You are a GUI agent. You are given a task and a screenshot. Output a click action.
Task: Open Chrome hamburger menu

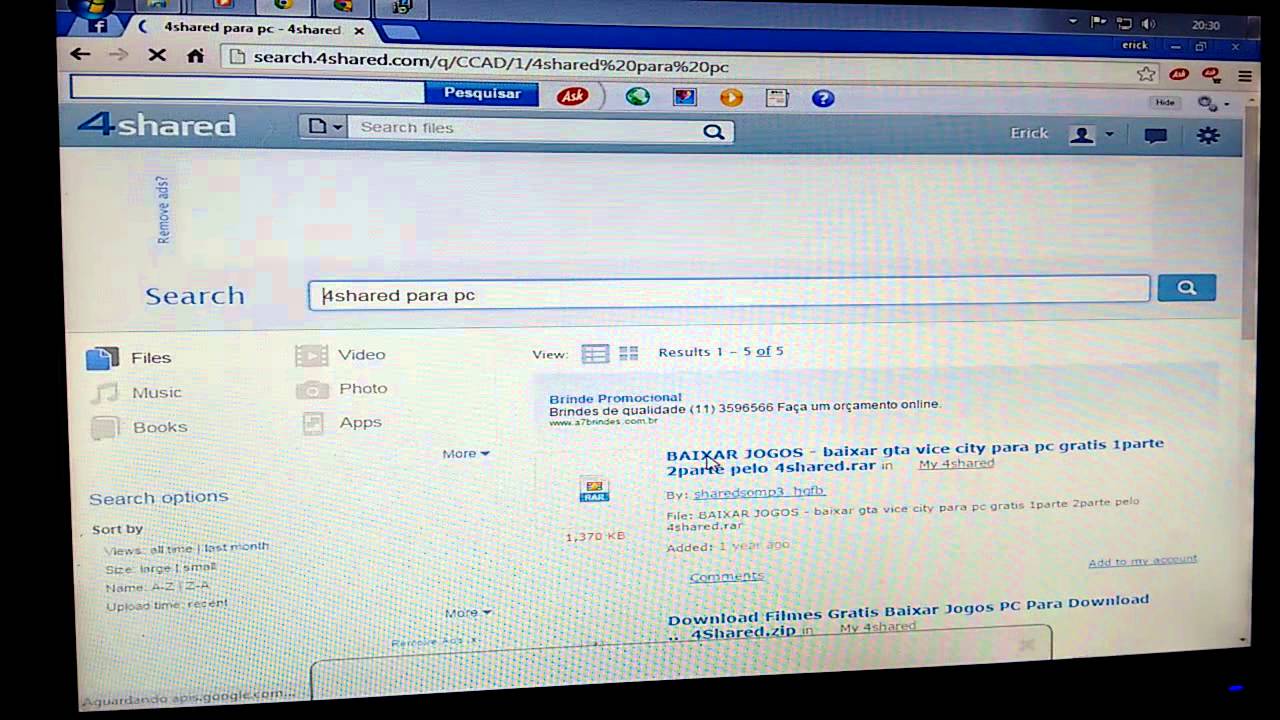[x=1245, y=76]
